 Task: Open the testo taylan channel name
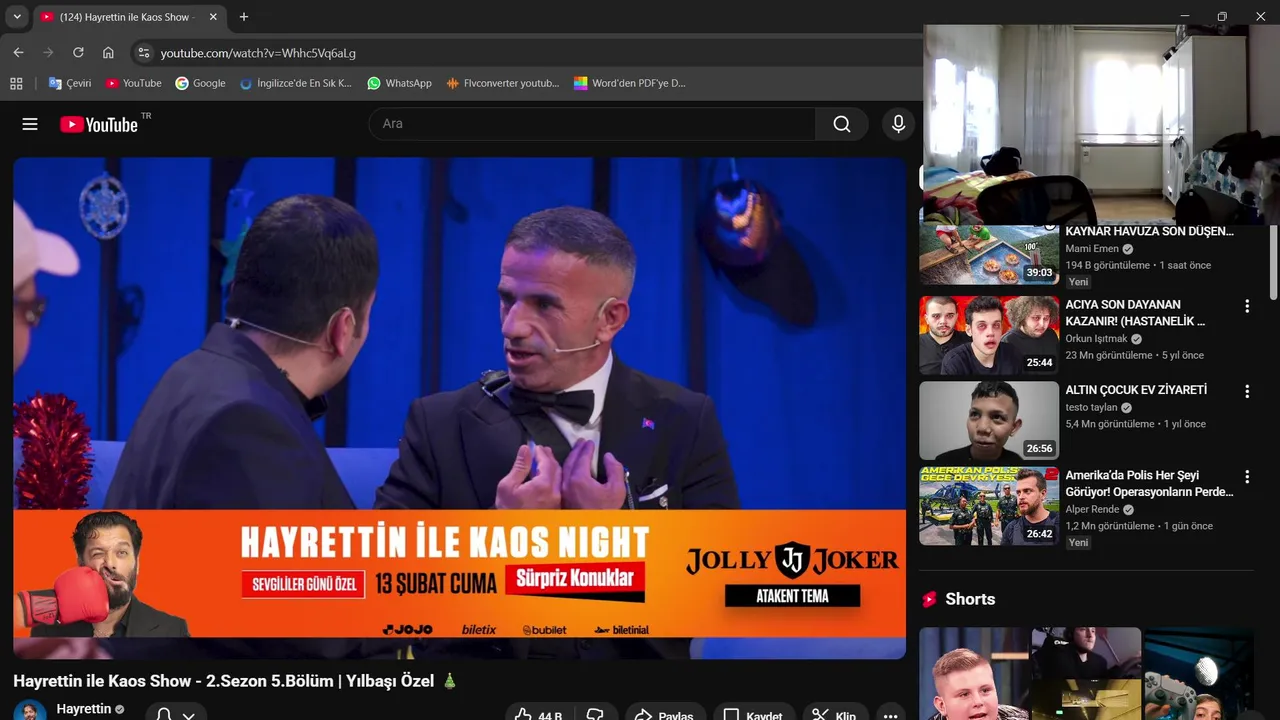pos(1091,407)
